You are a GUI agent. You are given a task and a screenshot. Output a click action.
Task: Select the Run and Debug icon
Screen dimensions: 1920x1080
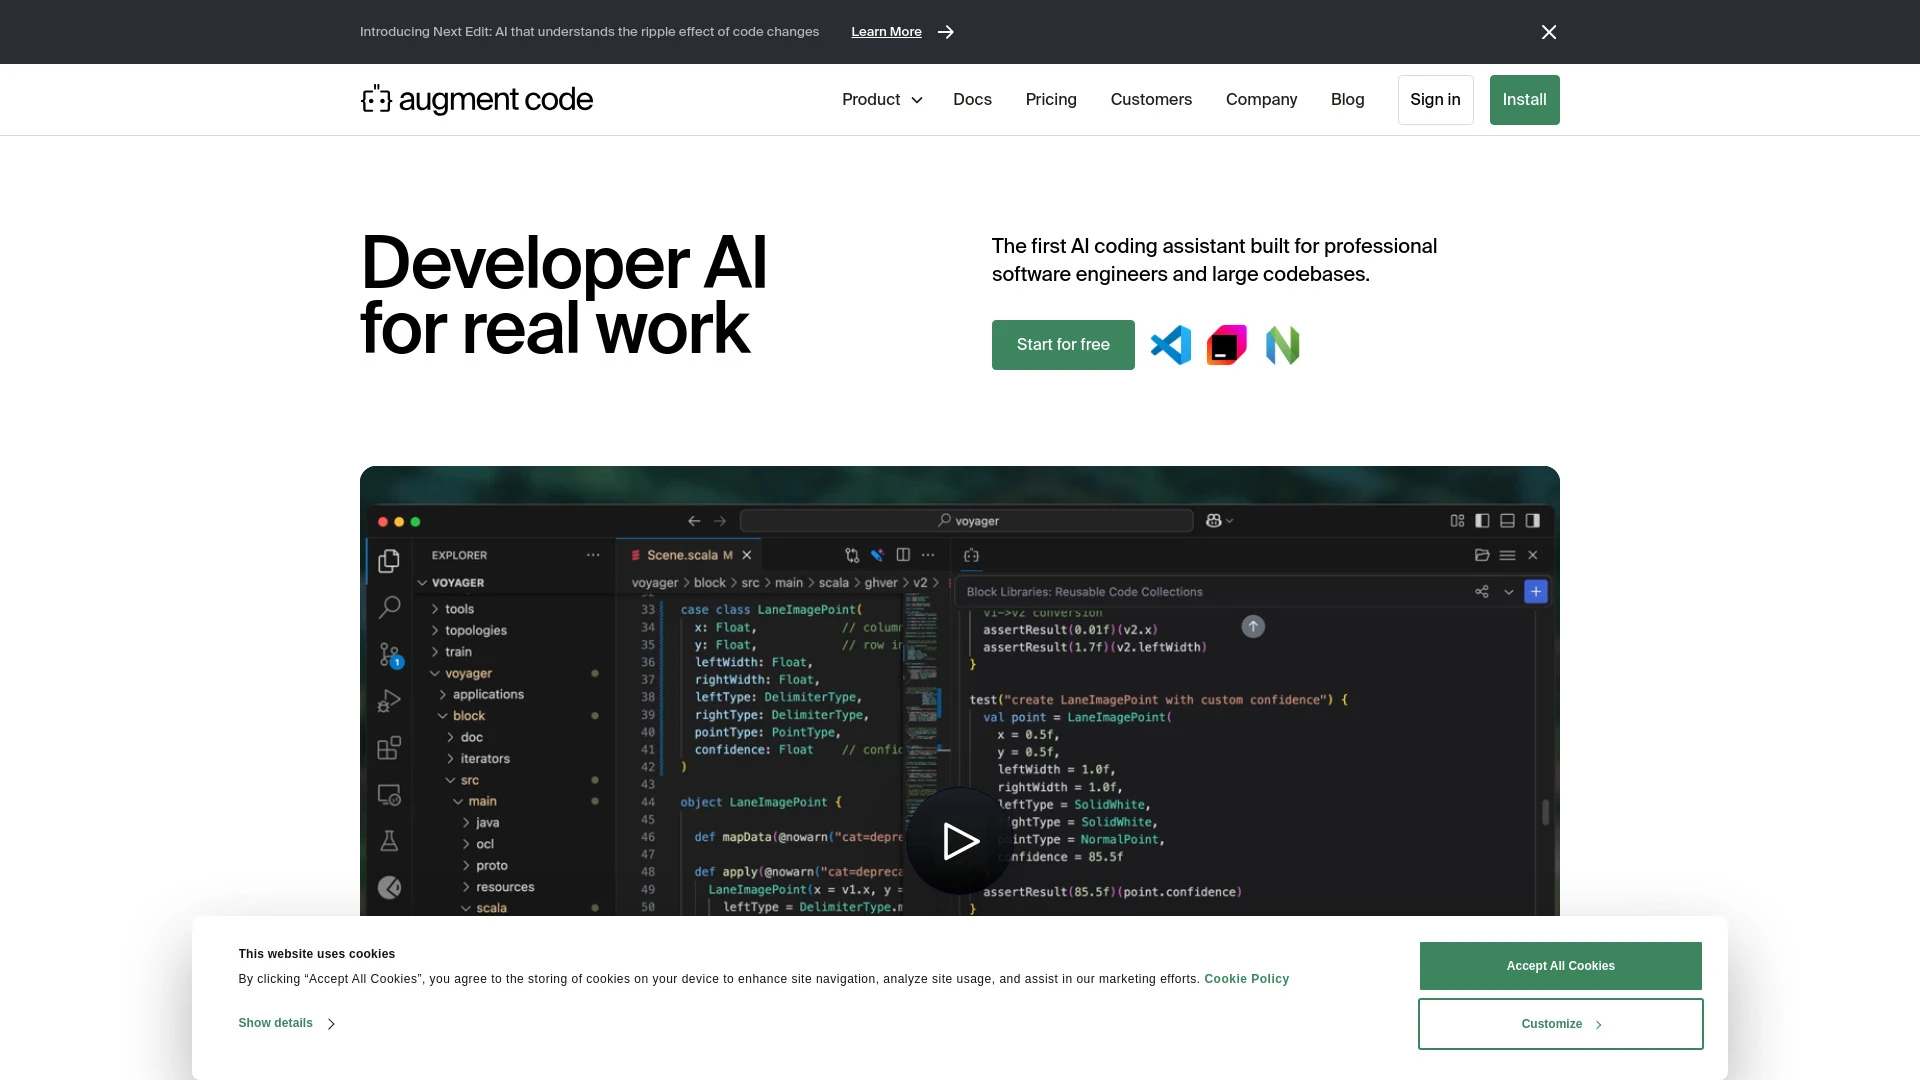(x=389, y=701)
